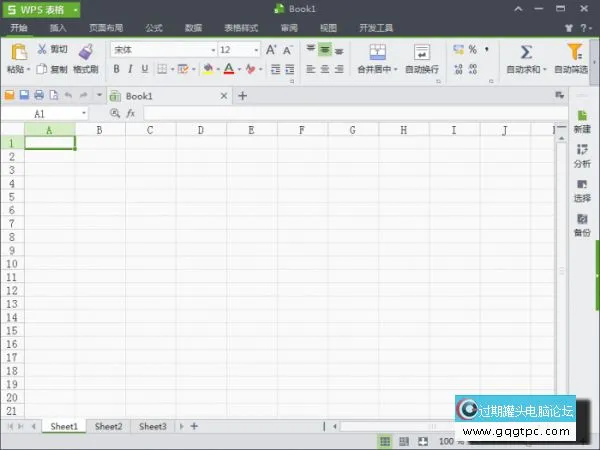This screenshot has height=450, width=600.
Task: Switch to the Insert (插入) ribbon tab
Action: [x=58, y=28]
